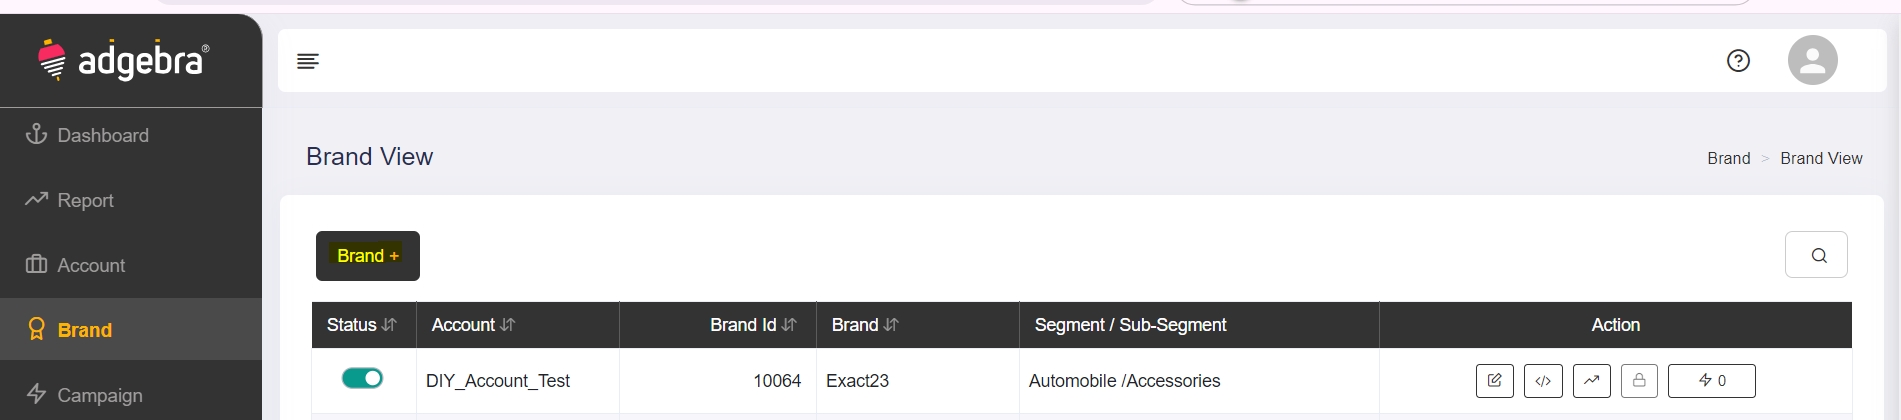Image resolution: width=1901 pixels, height=420 pixels.
Task: Click the Brand breadcrumb link
Action: pyautogui.click(x=1728, y=158)
